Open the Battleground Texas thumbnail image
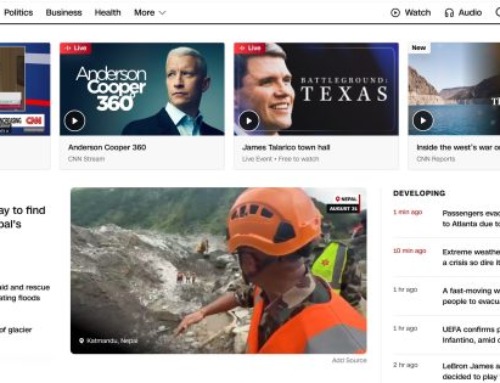This screenshot has width=500, height=383. [x=316, y=89]
